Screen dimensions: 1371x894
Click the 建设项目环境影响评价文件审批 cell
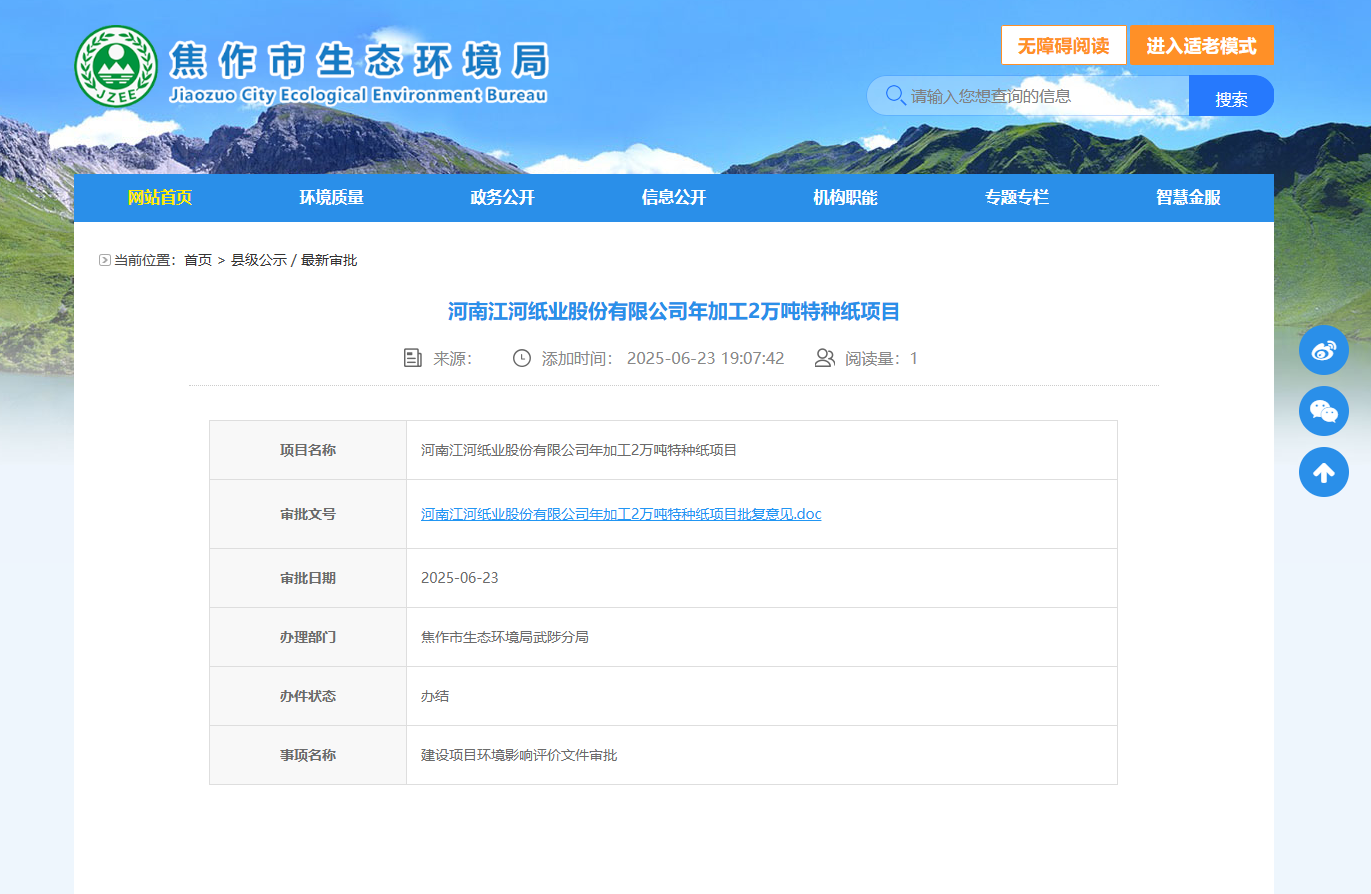(x=519, y=755)
